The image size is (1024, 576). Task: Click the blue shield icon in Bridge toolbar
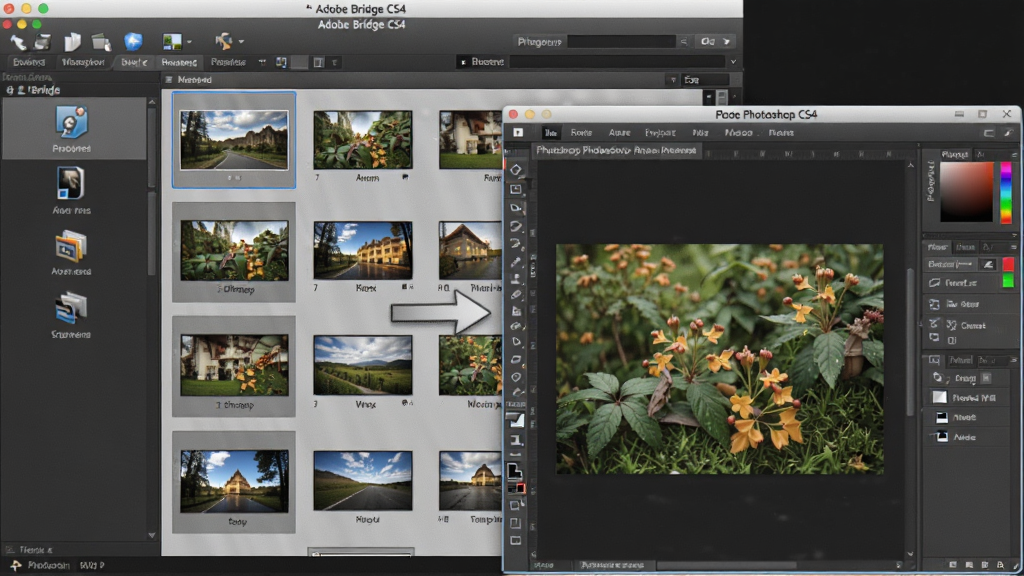133,41
